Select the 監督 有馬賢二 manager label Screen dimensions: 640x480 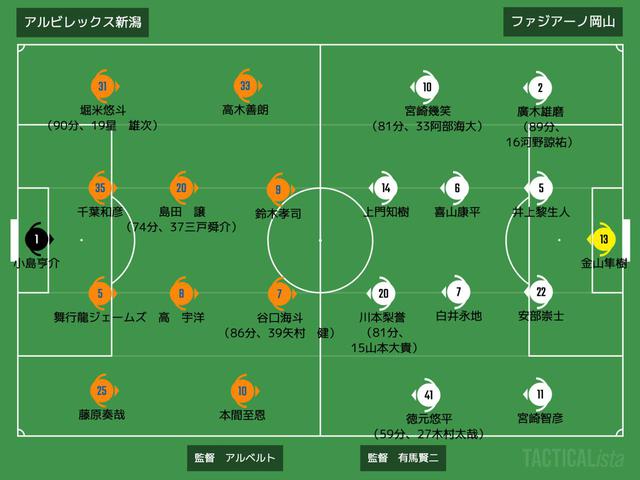403,458
